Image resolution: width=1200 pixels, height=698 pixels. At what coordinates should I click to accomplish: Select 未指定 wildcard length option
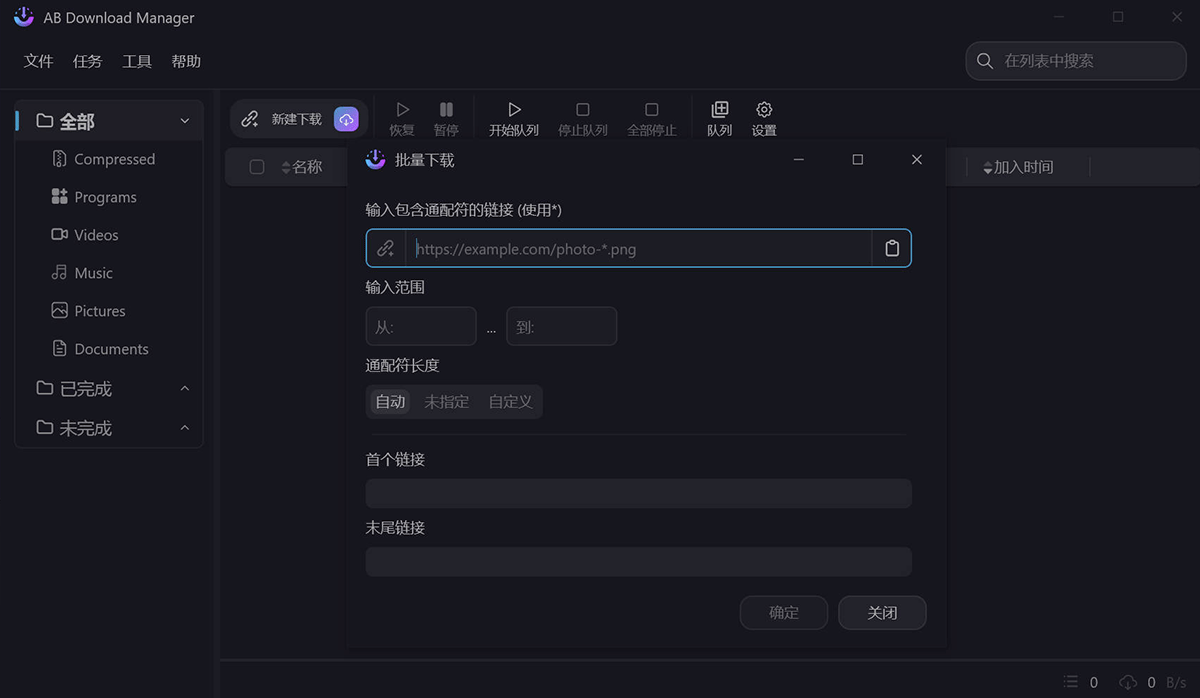point(447,402)
